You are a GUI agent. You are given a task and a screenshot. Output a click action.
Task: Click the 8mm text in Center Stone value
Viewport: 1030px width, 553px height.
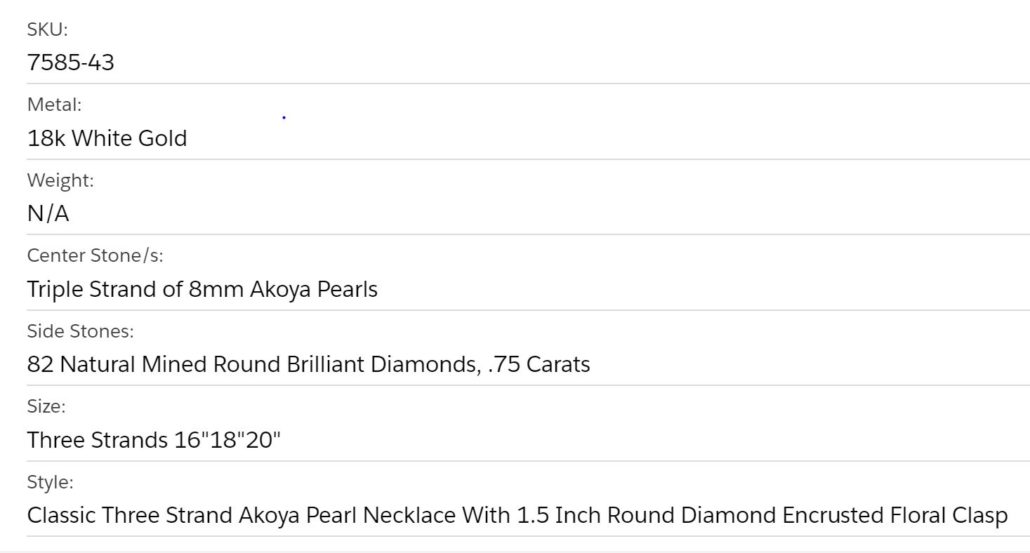click(x=212, y=290)
